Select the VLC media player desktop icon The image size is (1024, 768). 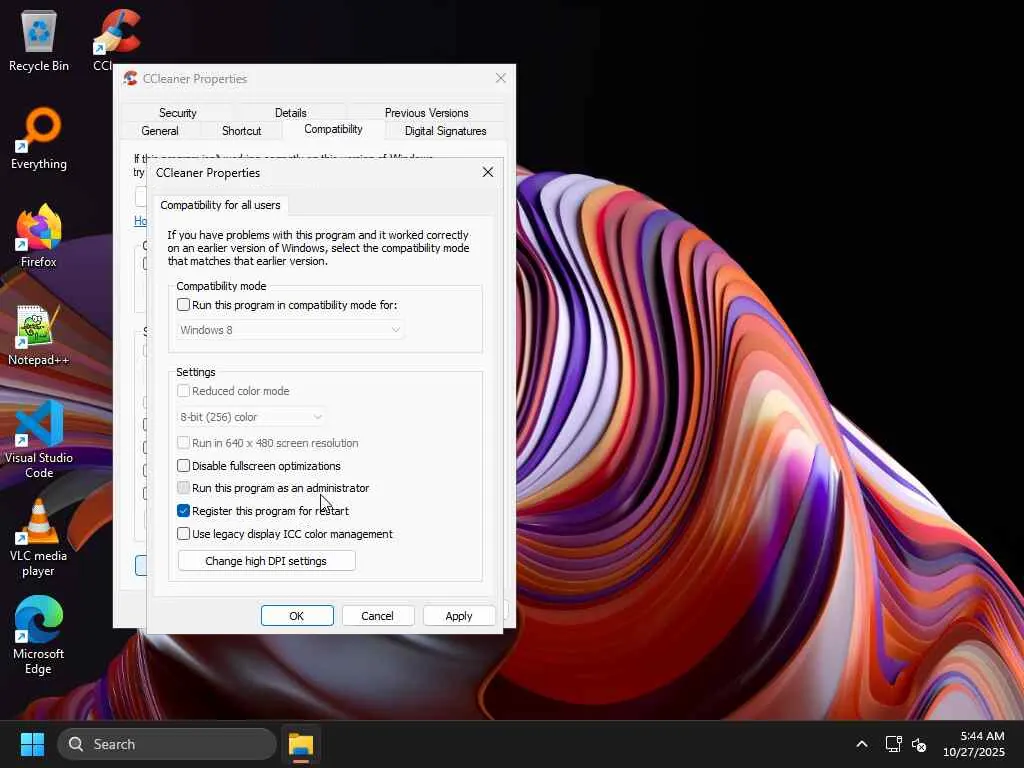pos(39,539)
